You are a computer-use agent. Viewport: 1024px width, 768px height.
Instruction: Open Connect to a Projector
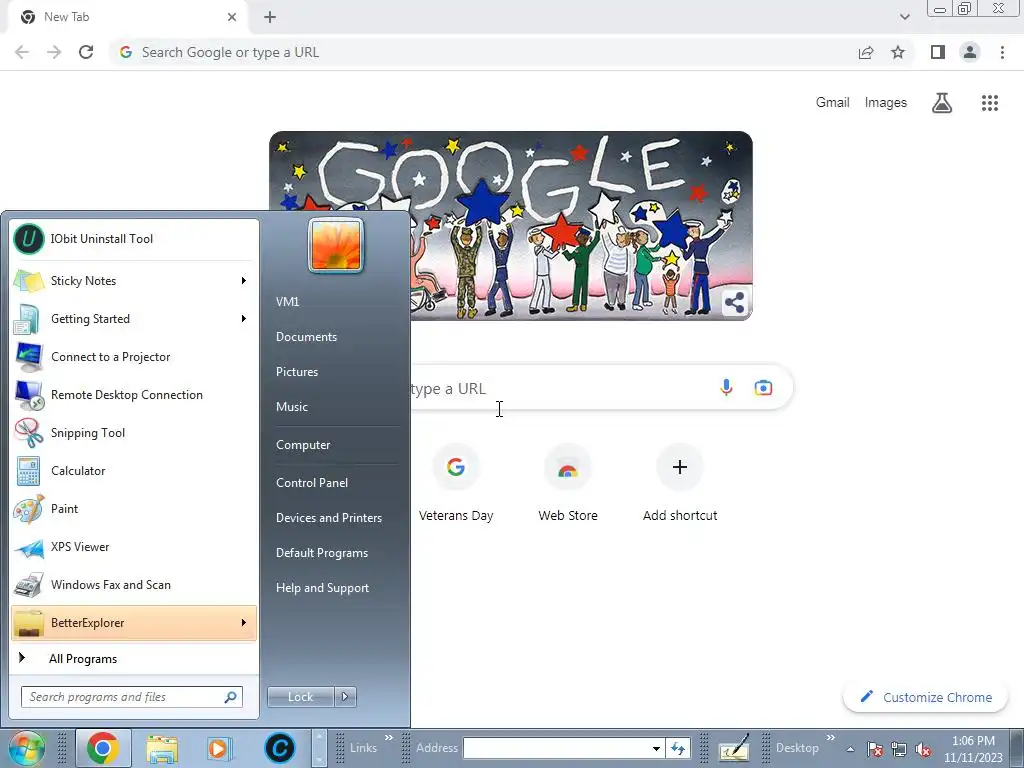coord(134,357)
